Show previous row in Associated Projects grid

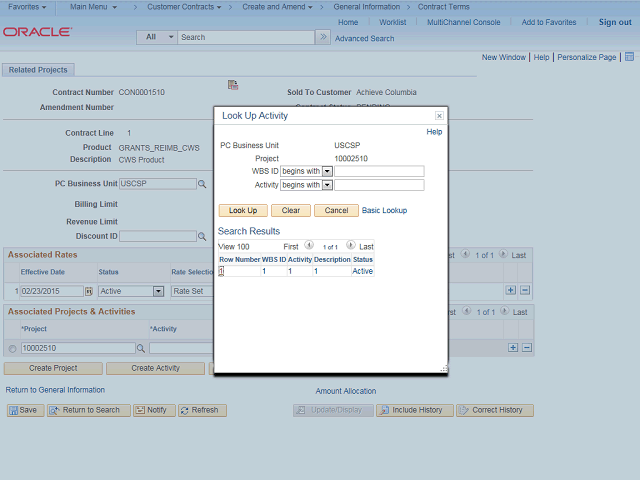click(x=467, y=311)
